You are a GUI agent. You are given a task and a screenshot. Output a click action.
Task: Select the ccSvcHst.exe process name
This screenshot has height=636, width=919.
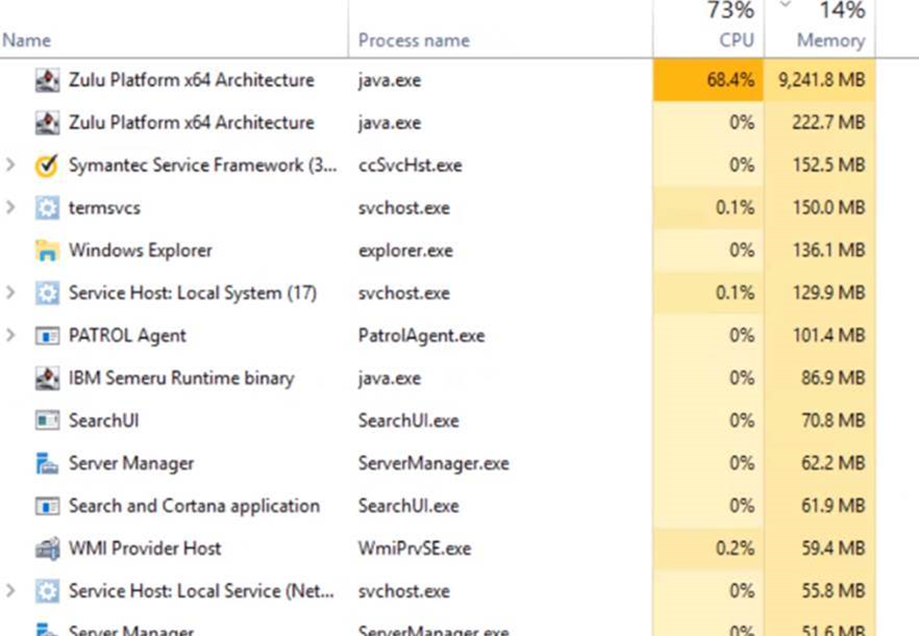coord(410,165)
